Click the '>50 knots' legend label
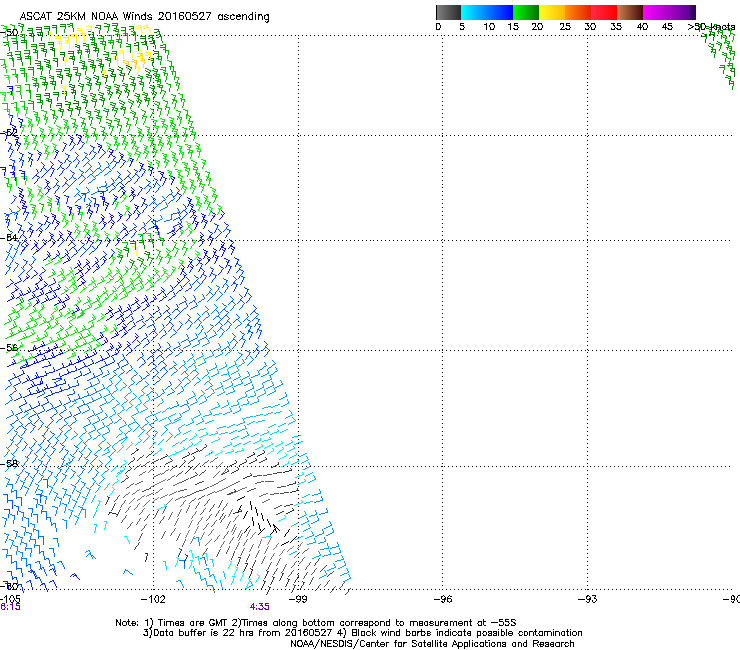The height and width of the screenshot is (650, 740). [712, 27]
